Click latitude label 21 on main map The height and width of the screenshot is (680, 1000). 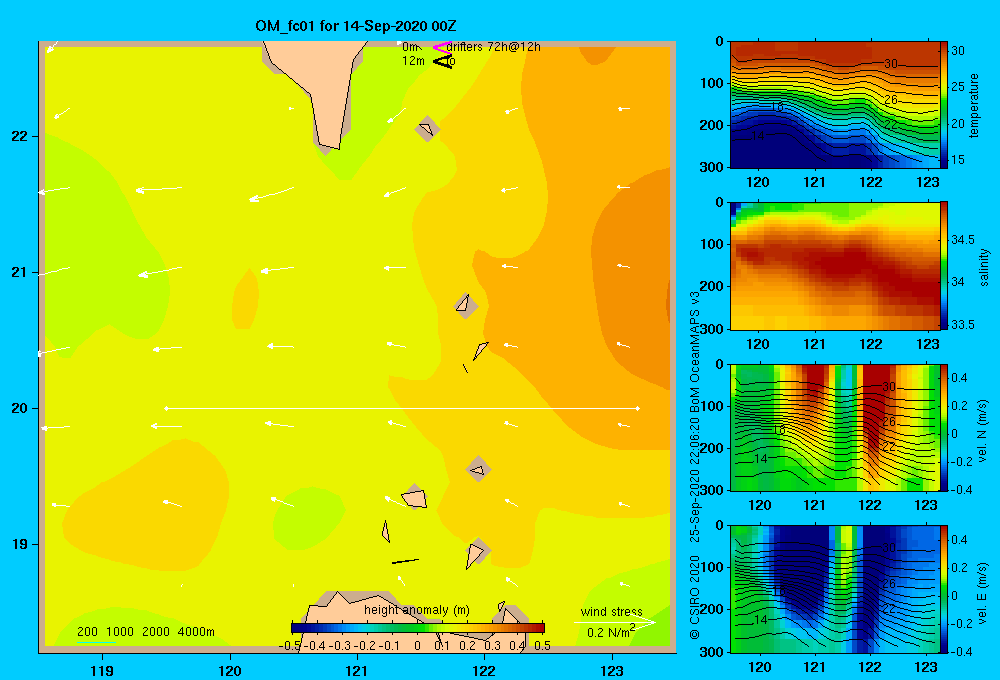19,272
